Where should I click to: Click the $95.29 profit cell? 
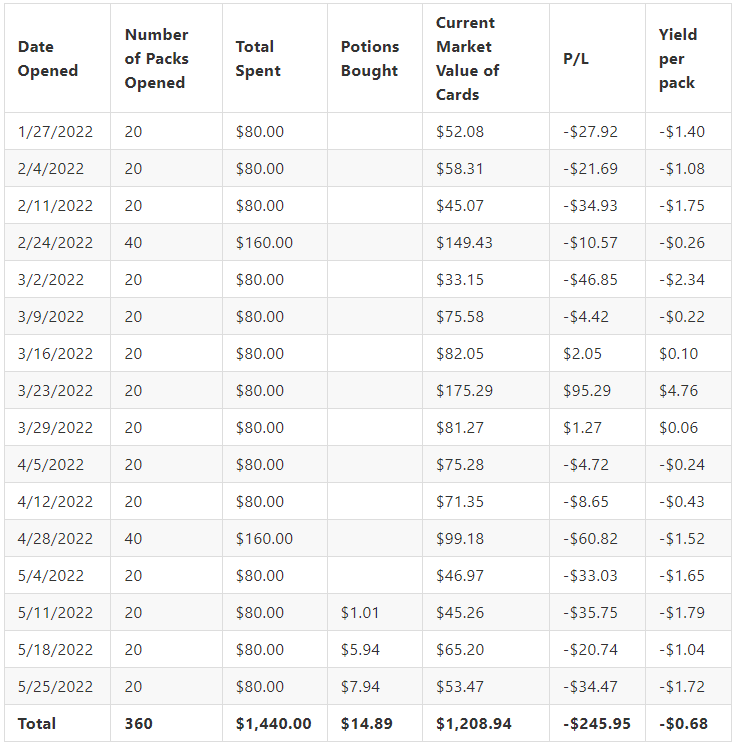586,391
